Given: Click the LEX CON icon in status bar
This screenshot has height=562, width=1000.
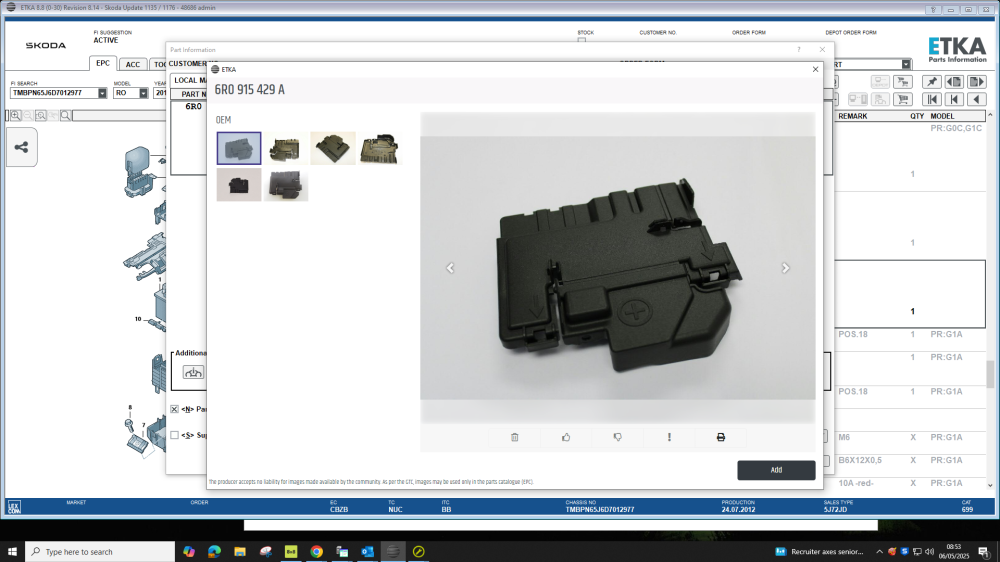Looking at the screenshot, I should click(14, 507).
